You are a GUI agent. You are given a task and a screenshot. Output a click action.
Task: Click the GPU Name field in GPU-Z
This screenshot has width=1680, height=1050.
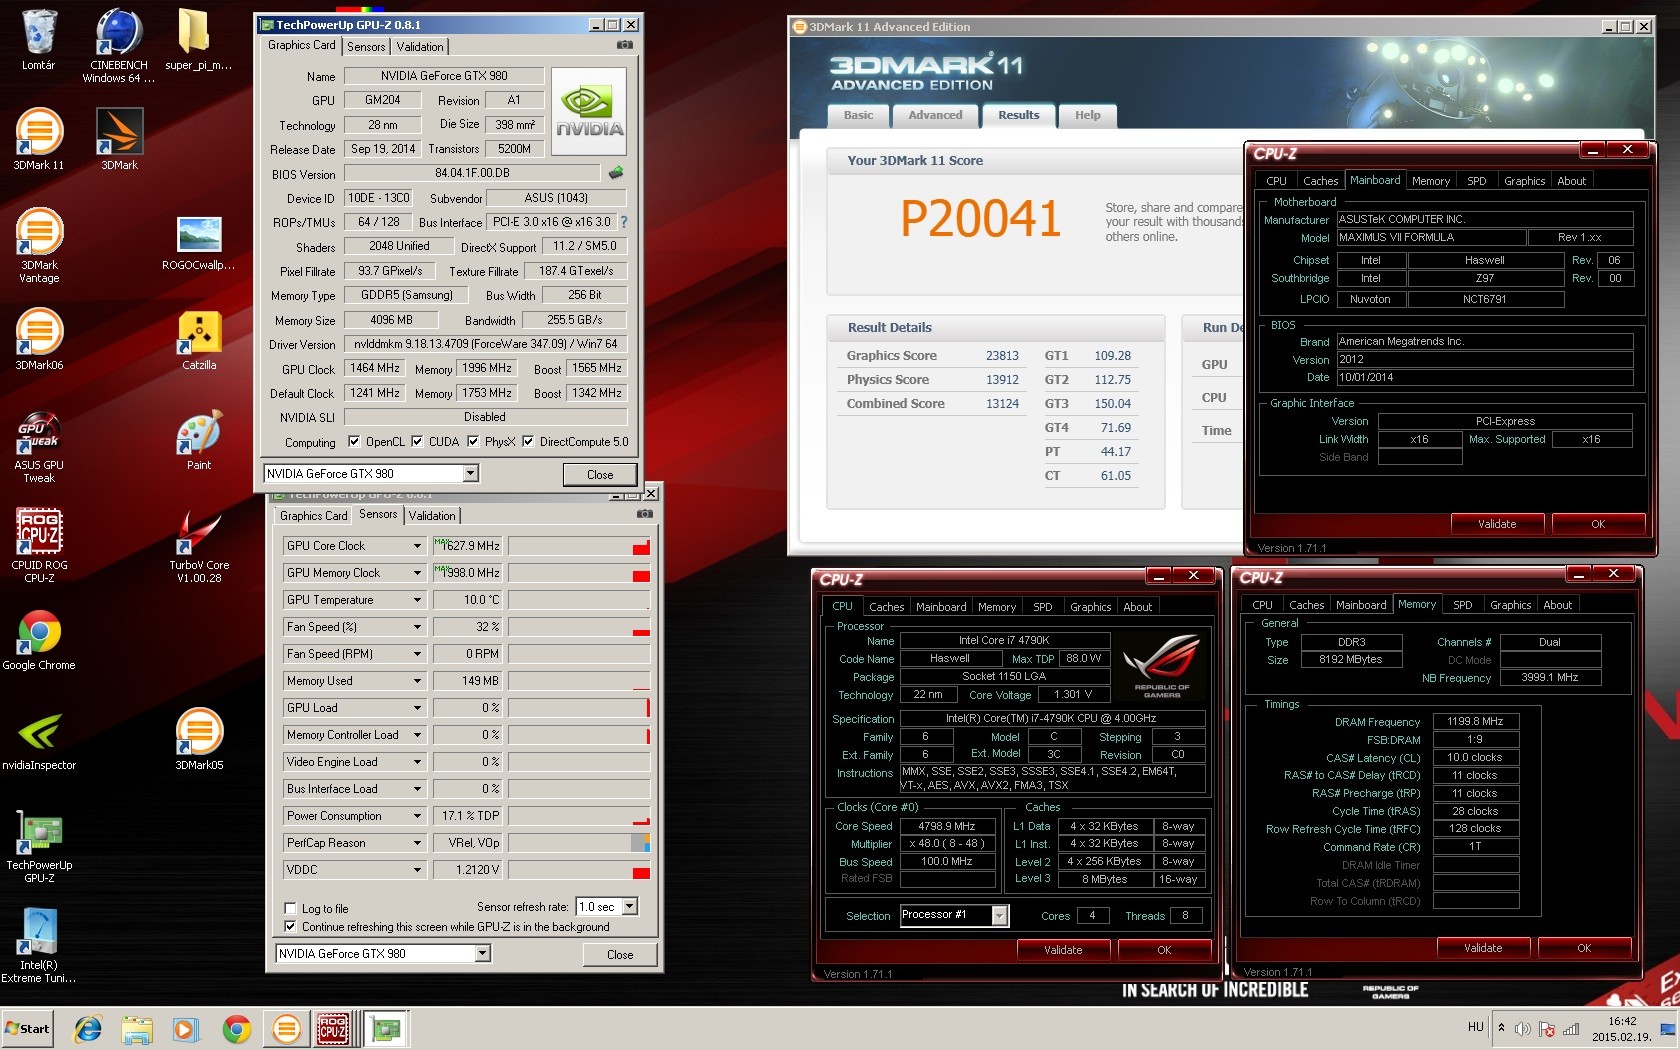(x=444, y=76)
